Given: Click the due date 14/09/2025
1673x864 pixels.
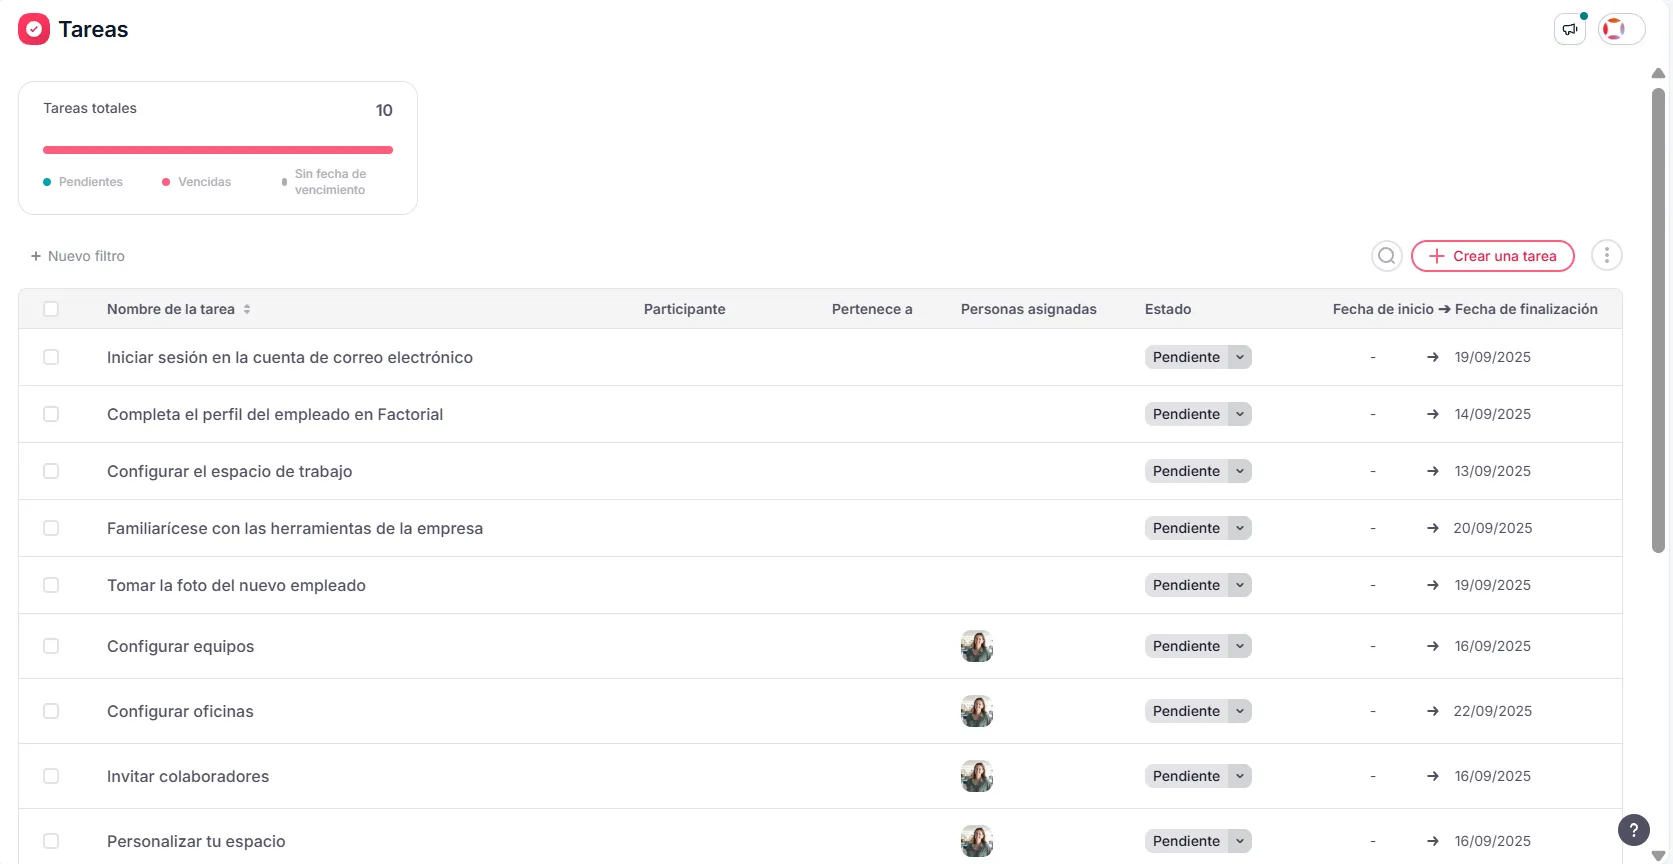Looking at the screenshot, I should 1492,414.
